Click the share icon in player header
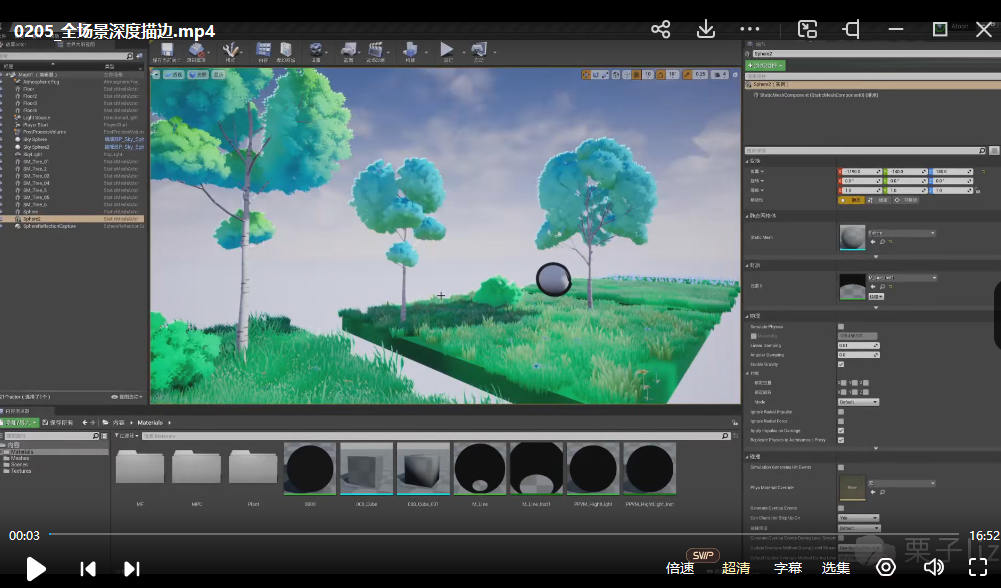The height and width of the screenshot is (588, 1001). [660, 30]
